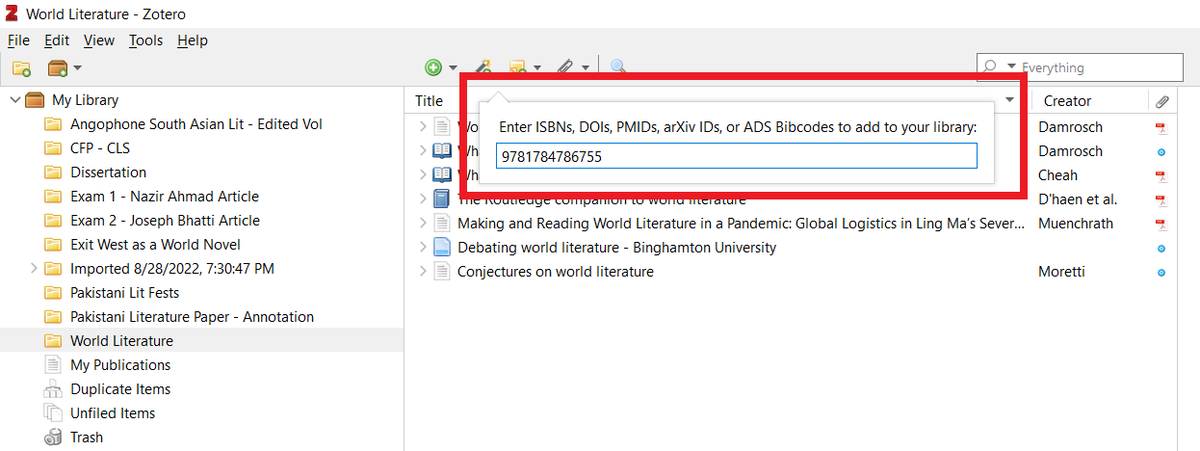
Task: Click document icon beside Conjectures on world literature
Action: point(442,271)
